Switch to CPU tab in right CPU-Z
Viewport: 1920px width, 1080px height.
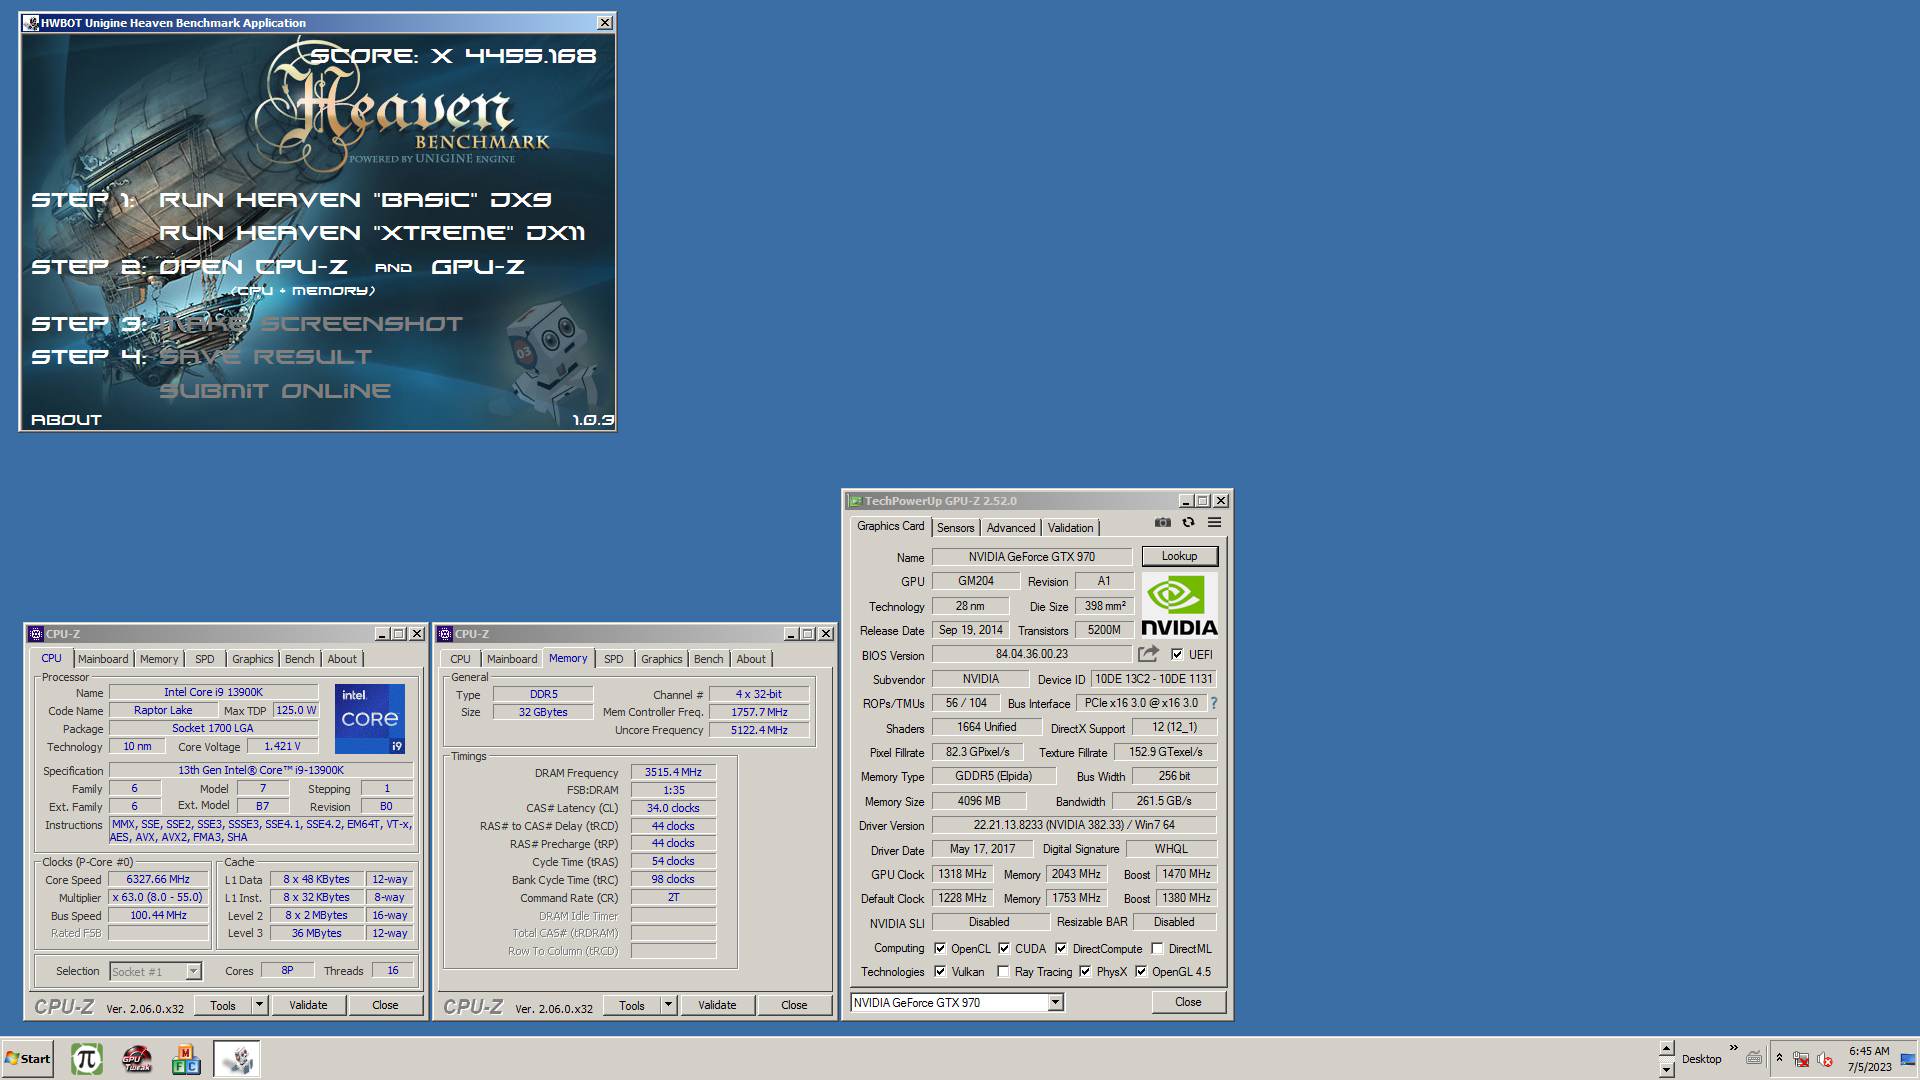[460, 659]
